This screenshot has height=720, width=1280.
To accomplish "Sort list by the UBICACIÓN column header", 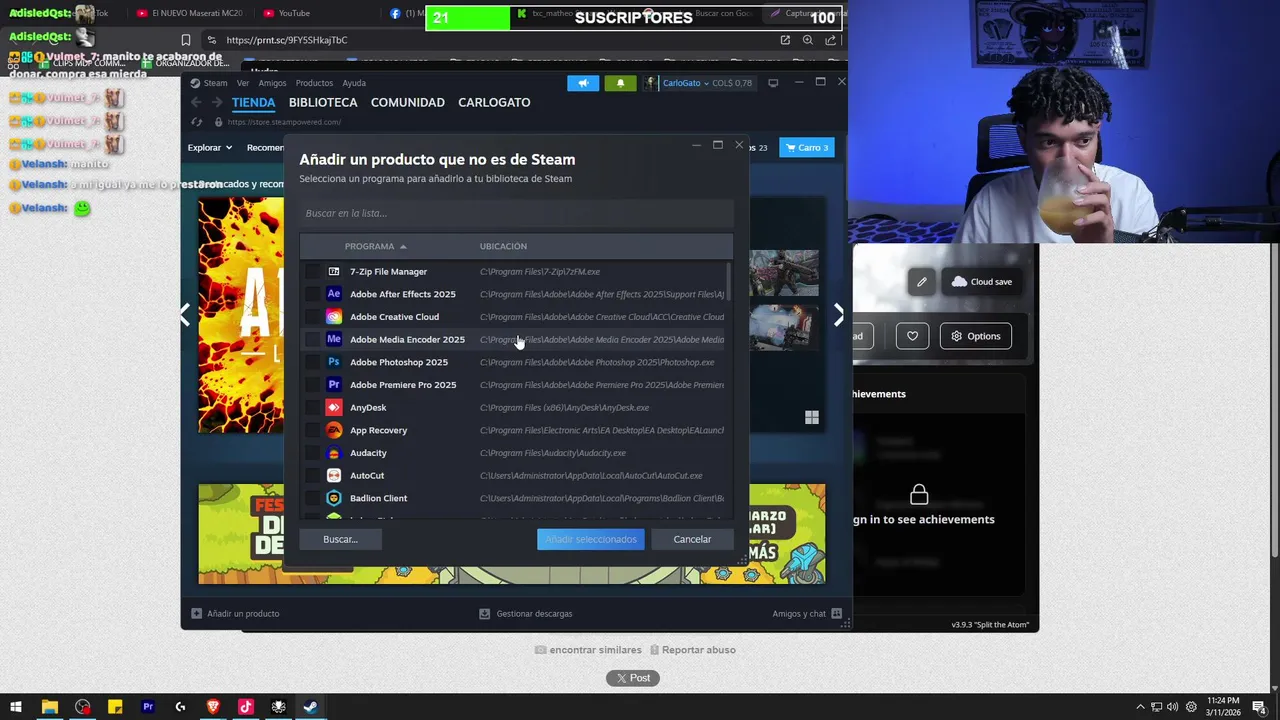I will [503, 246].
